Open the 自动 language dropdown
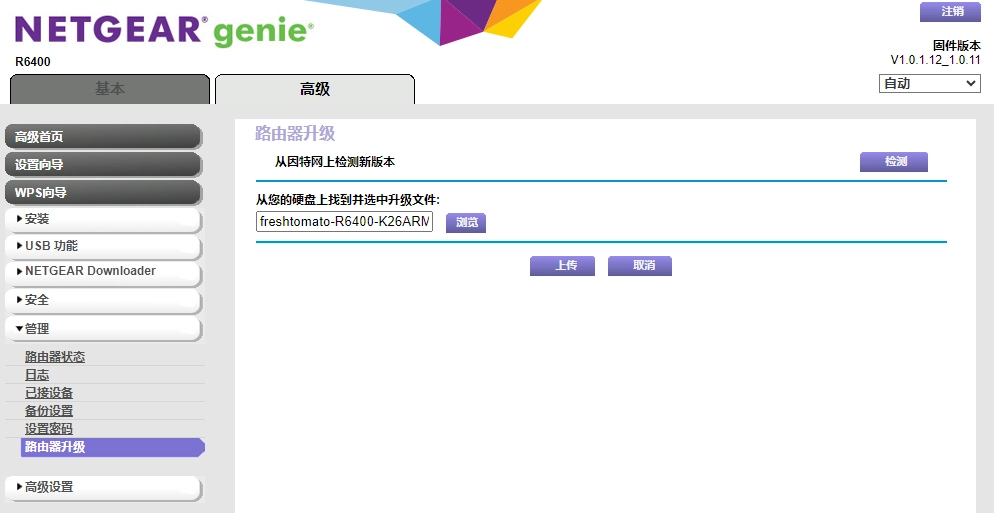The image size is (994, 513). click(x=929, y=83)
